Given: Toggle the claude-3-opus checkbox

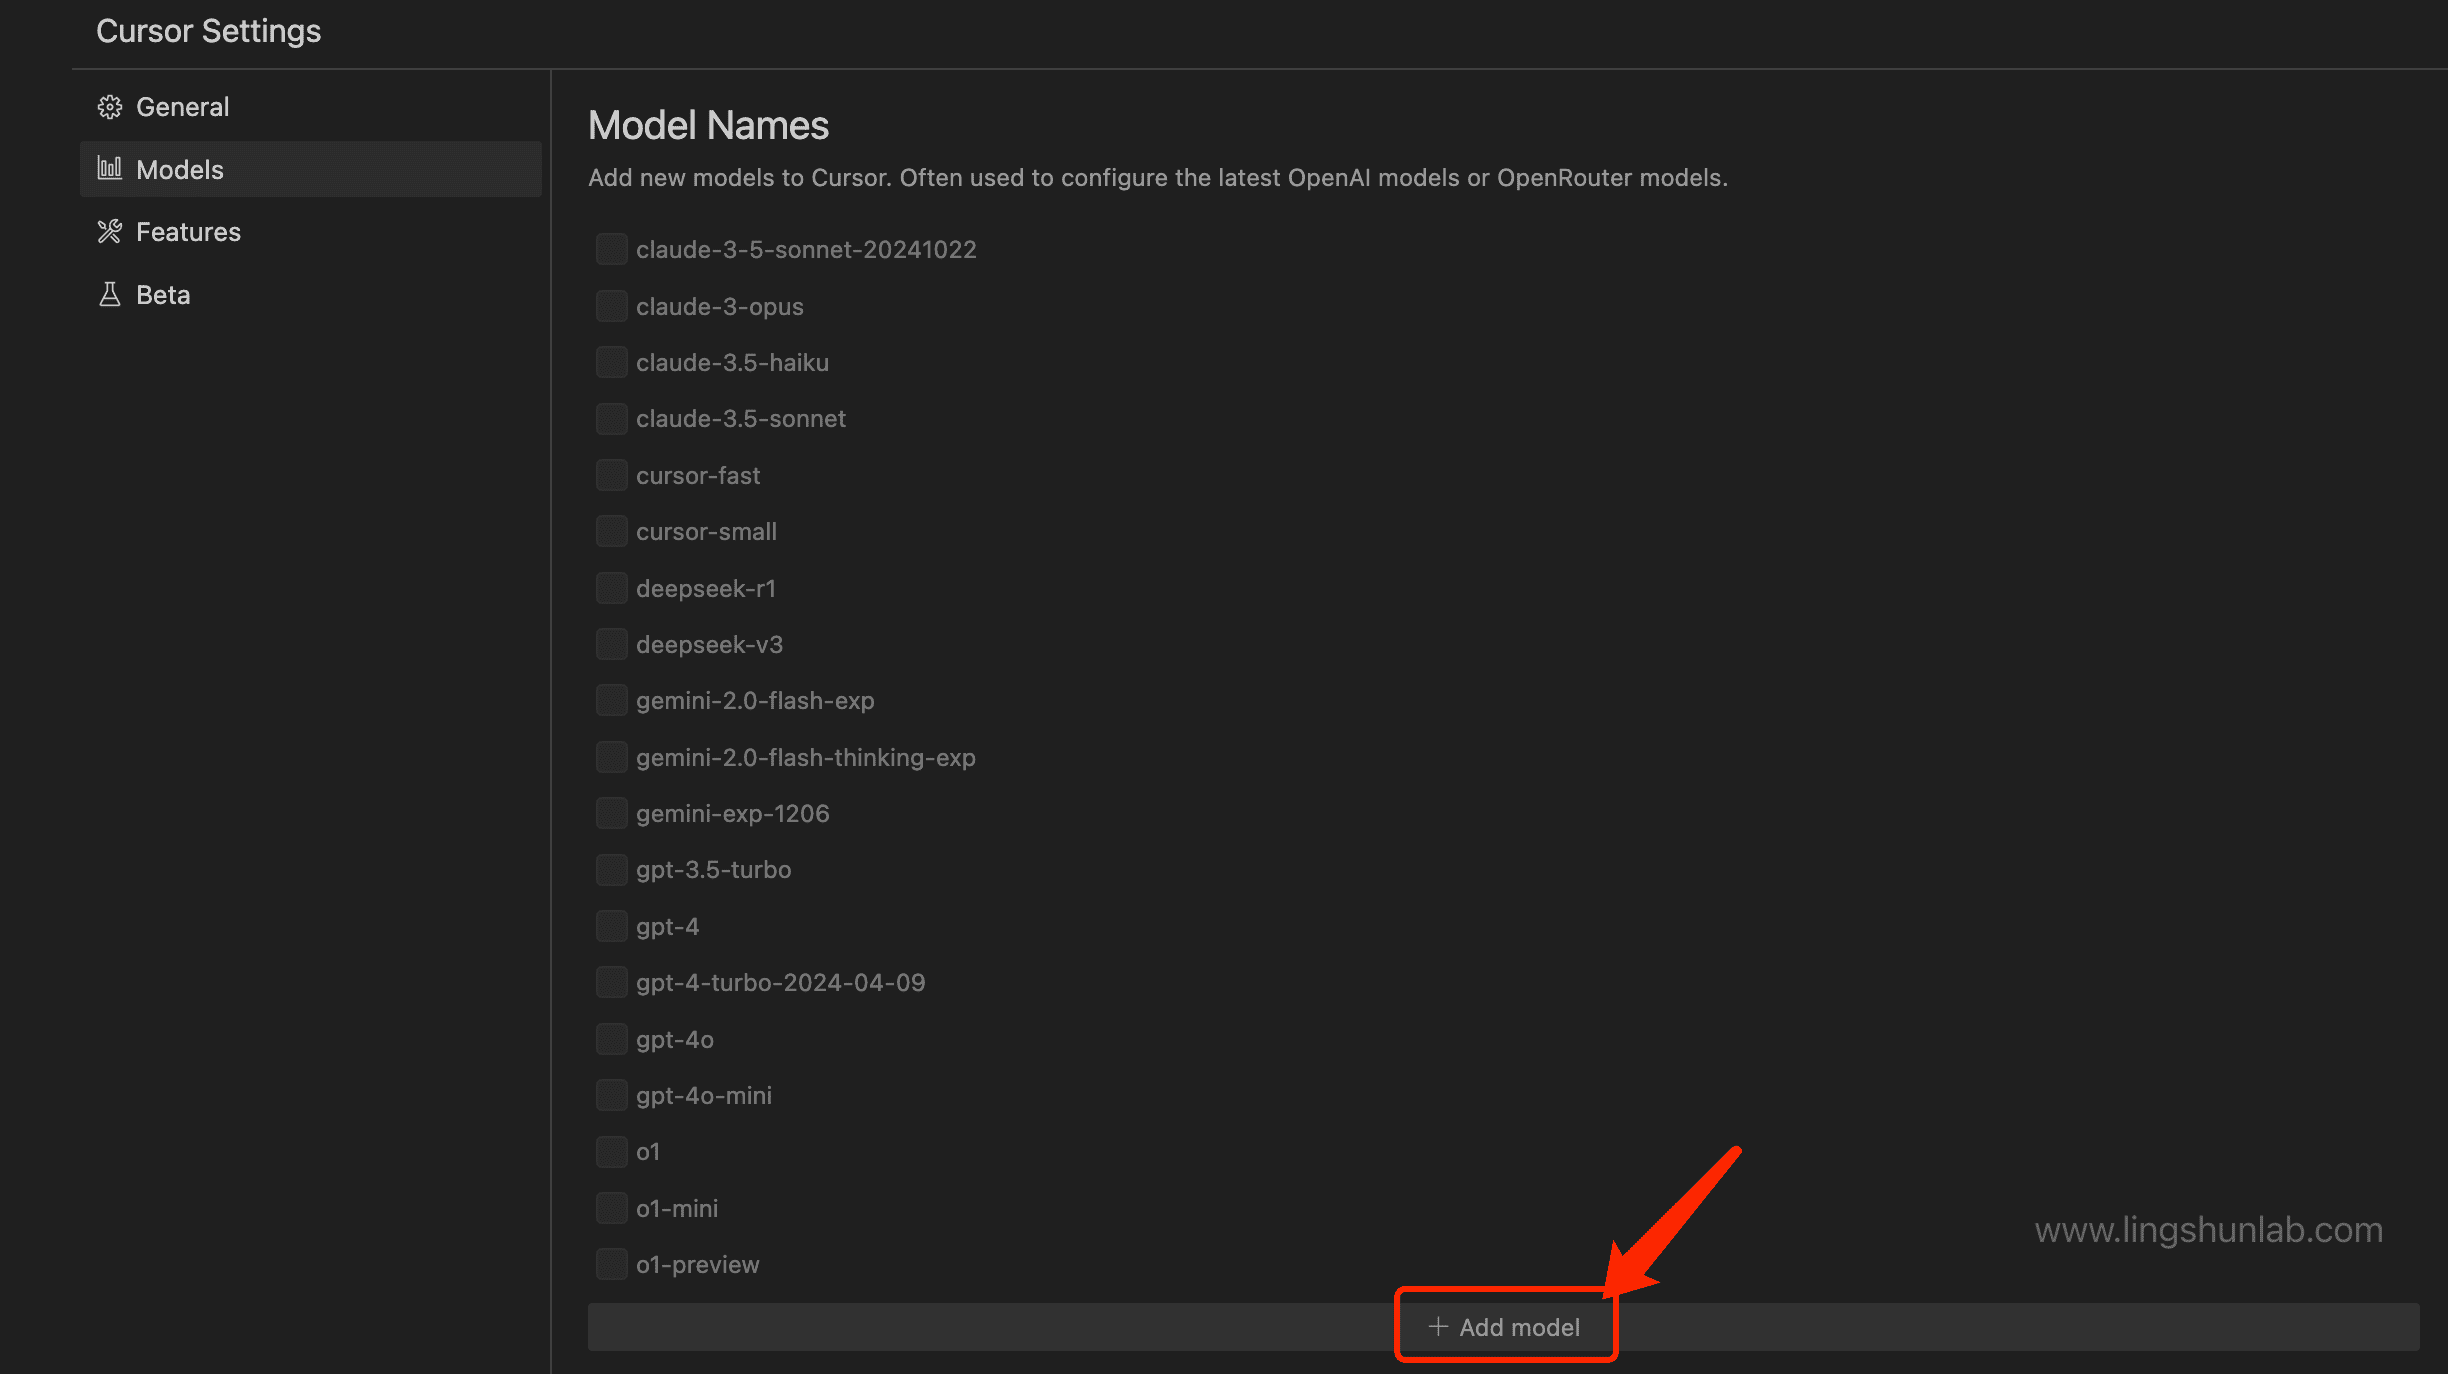Looking at the screenshot, I should click(611, 306).
